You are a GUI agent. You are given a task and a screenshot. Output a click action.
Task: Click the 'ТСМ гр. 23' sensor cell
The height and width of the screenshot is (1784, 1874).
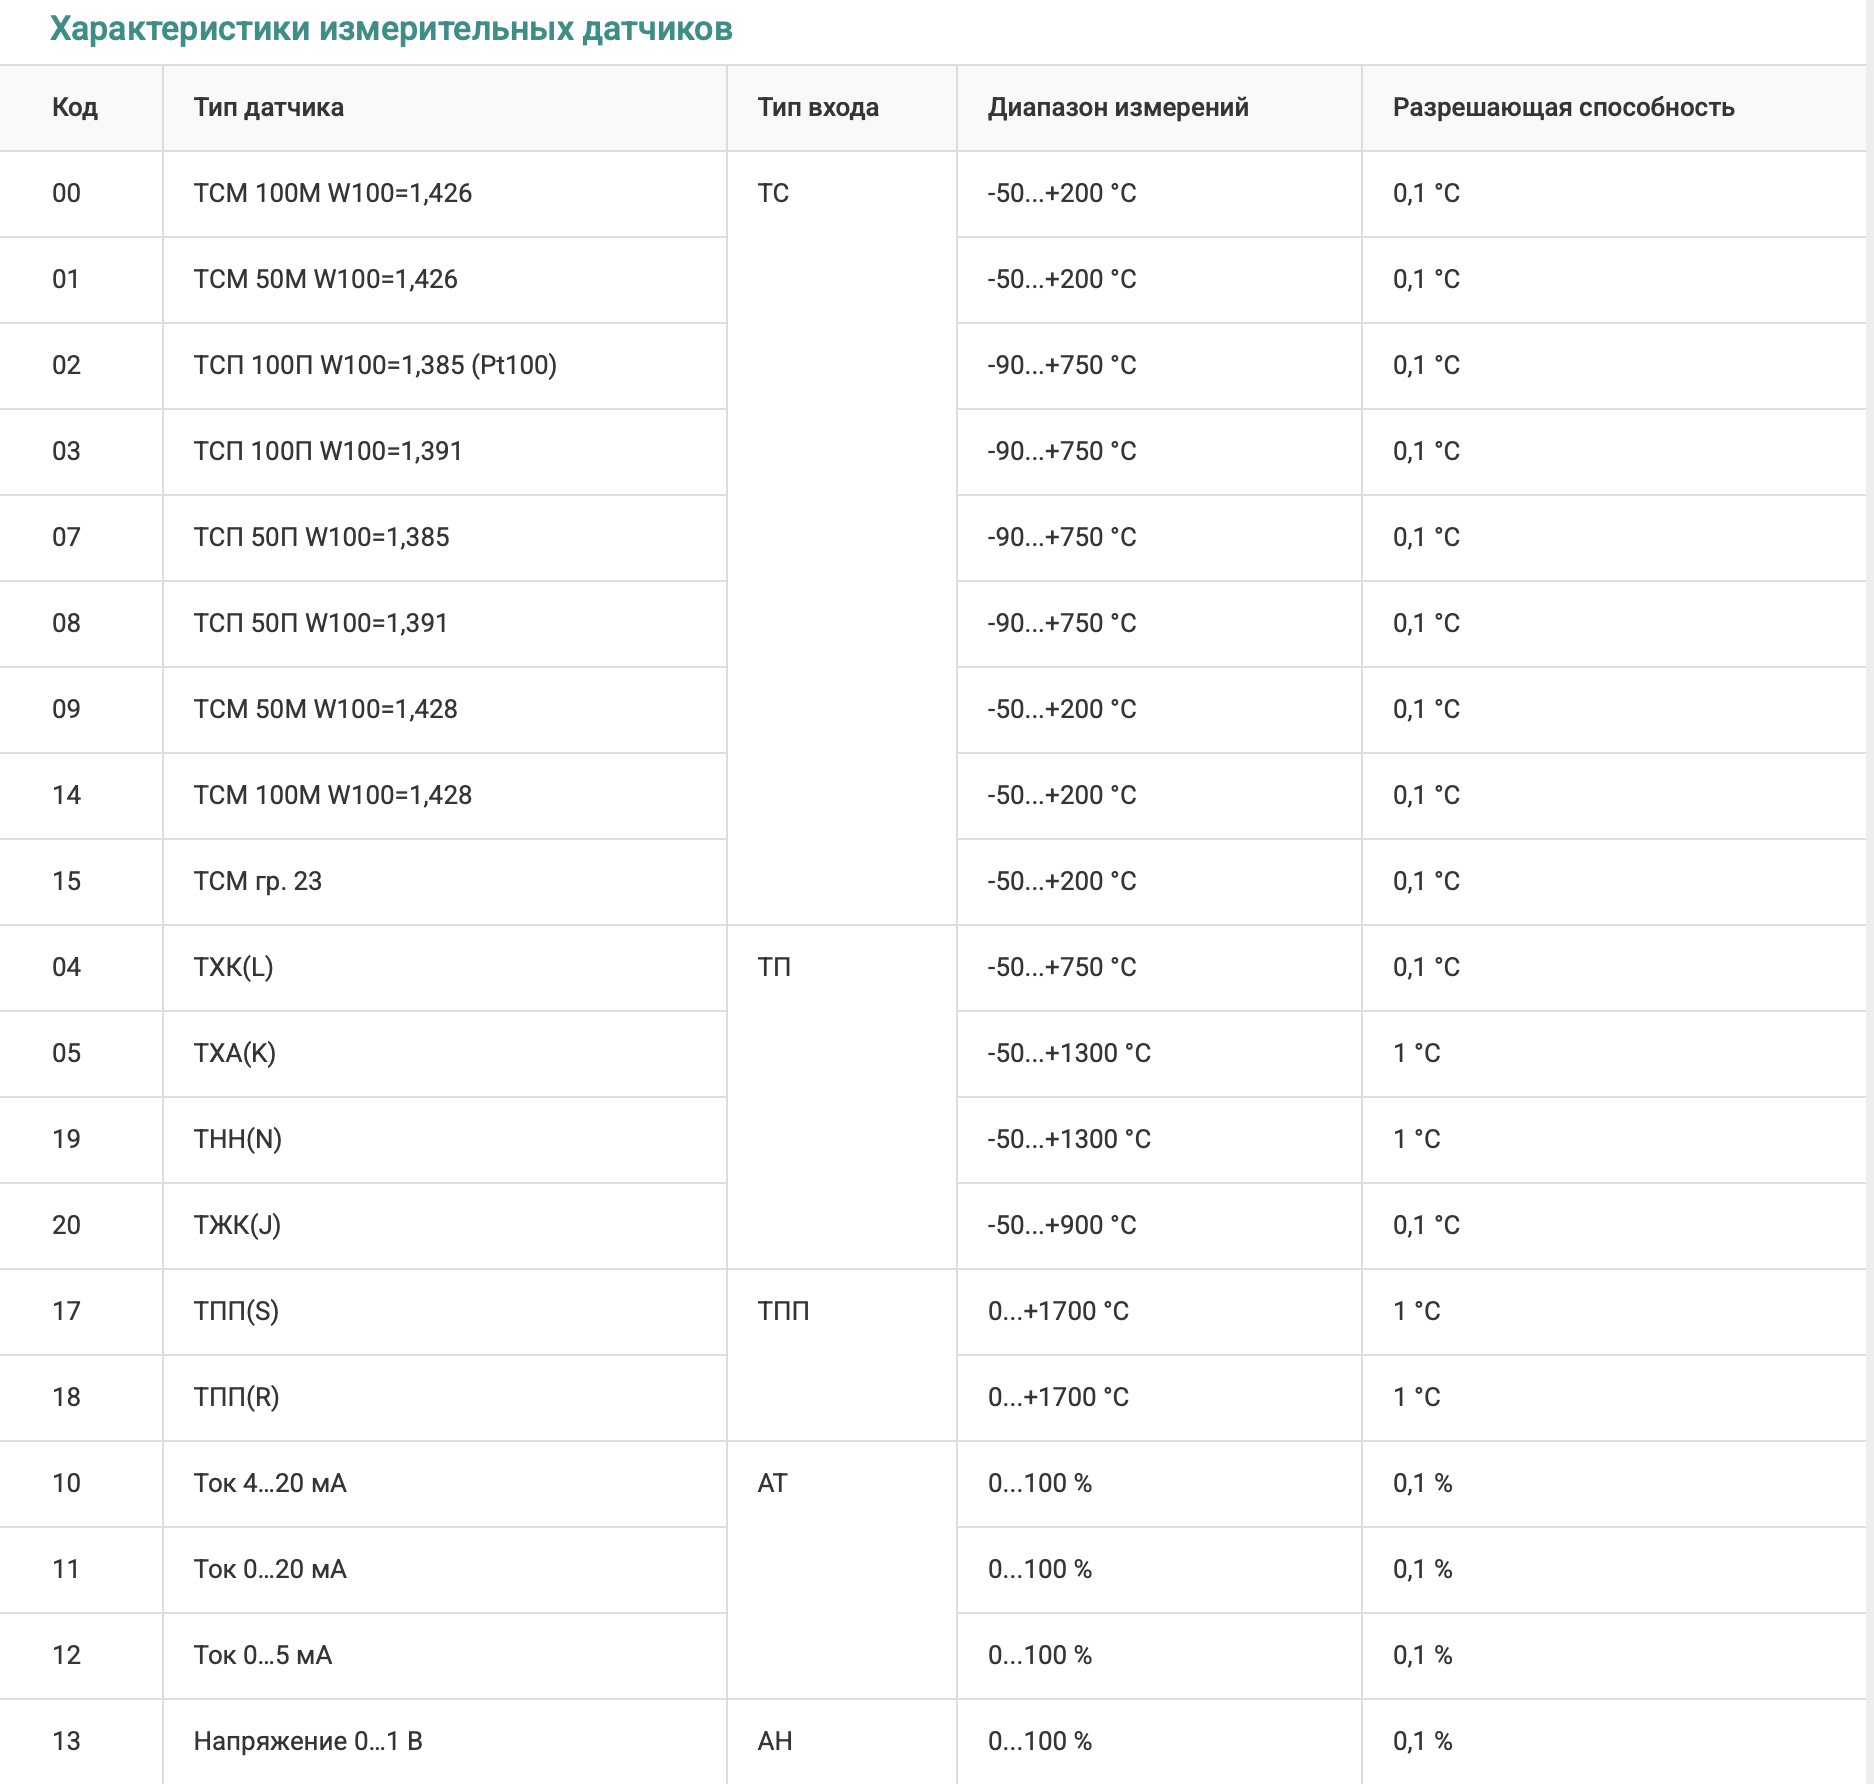coord(257,881)
